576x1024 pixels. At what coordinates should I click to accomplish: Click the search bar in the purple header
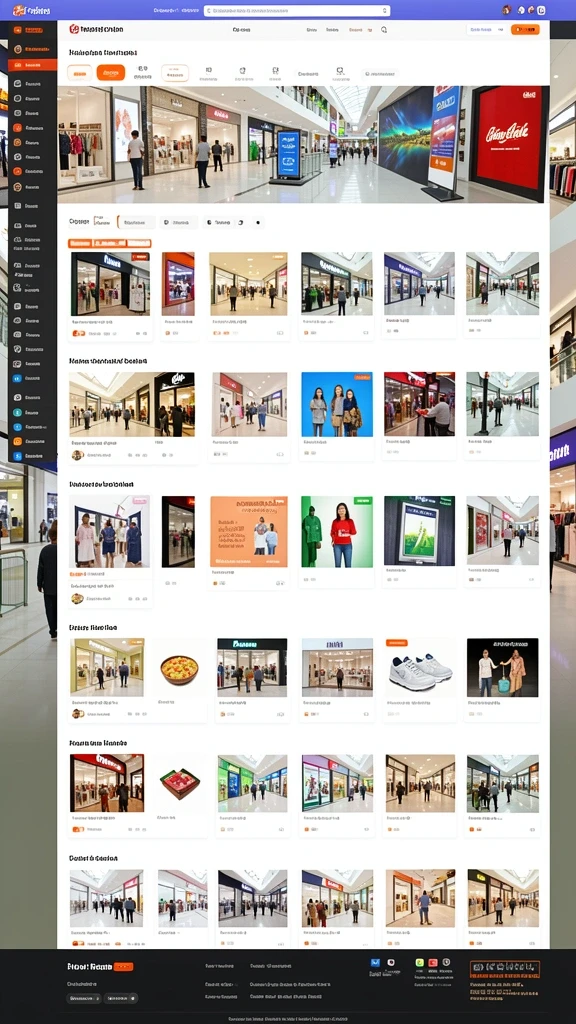click(297, 10)
